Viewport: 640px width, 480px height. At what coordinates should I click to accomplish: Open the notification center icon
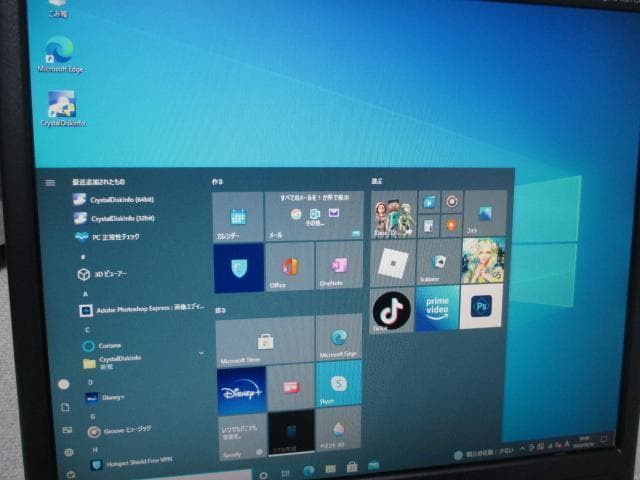point(604,440)
